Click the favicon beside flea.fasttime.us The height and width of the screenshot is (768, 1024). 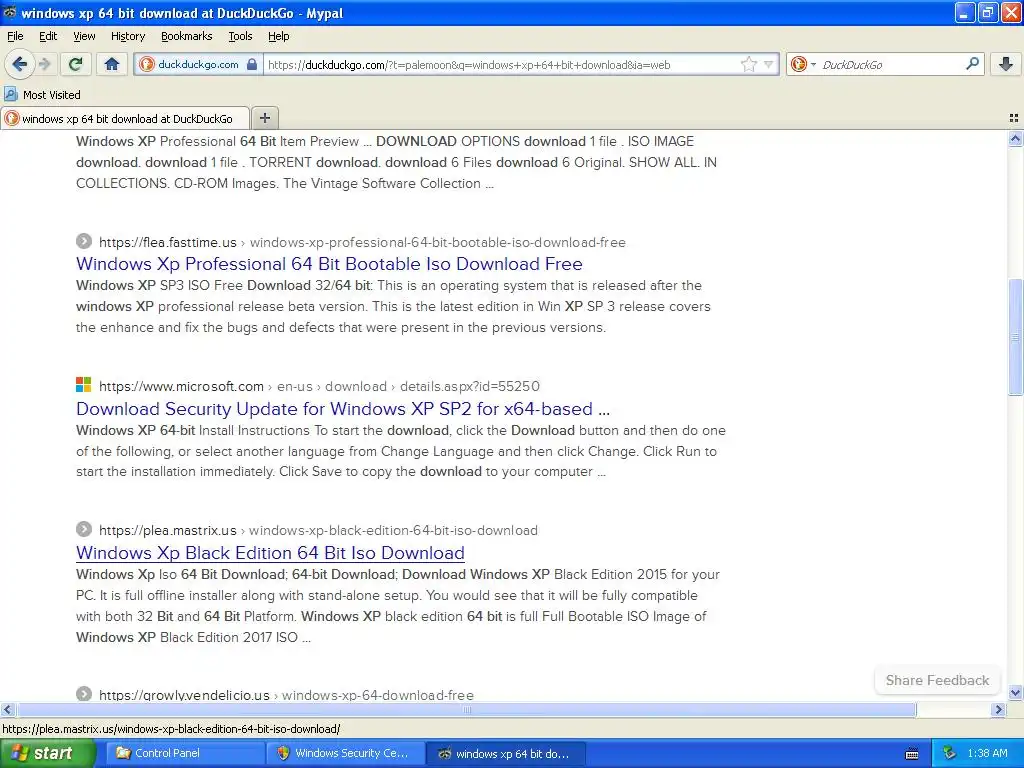click(84, 241)
